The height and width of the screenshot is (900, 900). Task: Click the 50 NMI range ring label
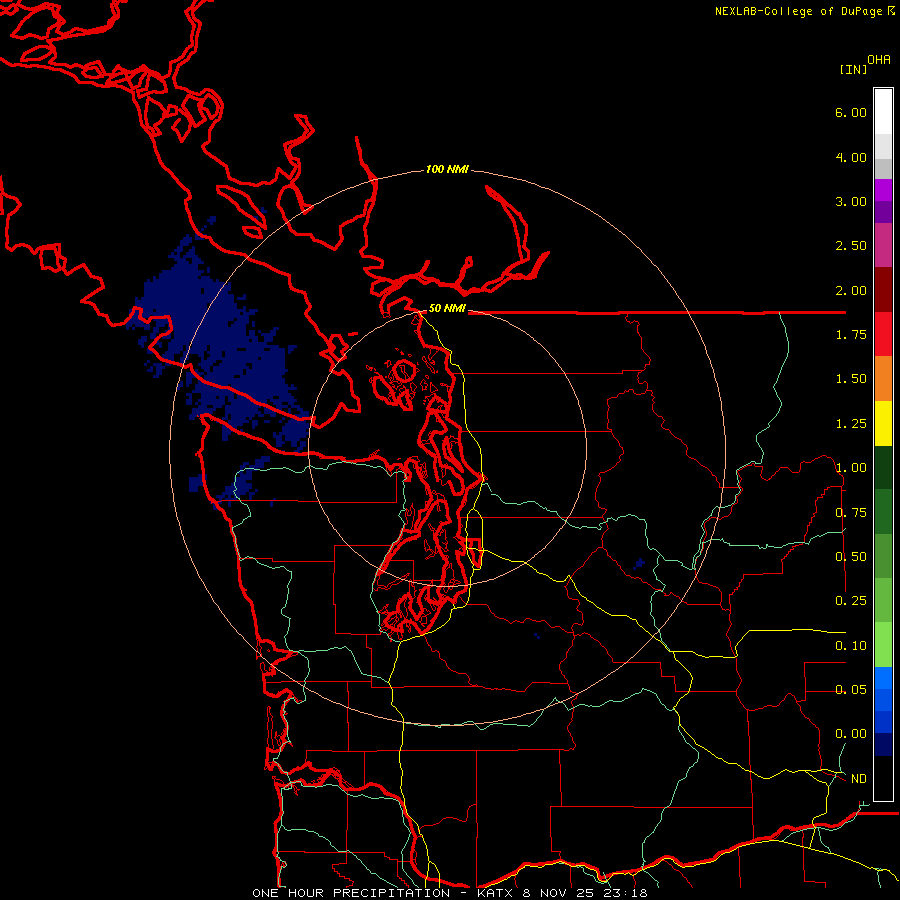[x=447, y=308]
